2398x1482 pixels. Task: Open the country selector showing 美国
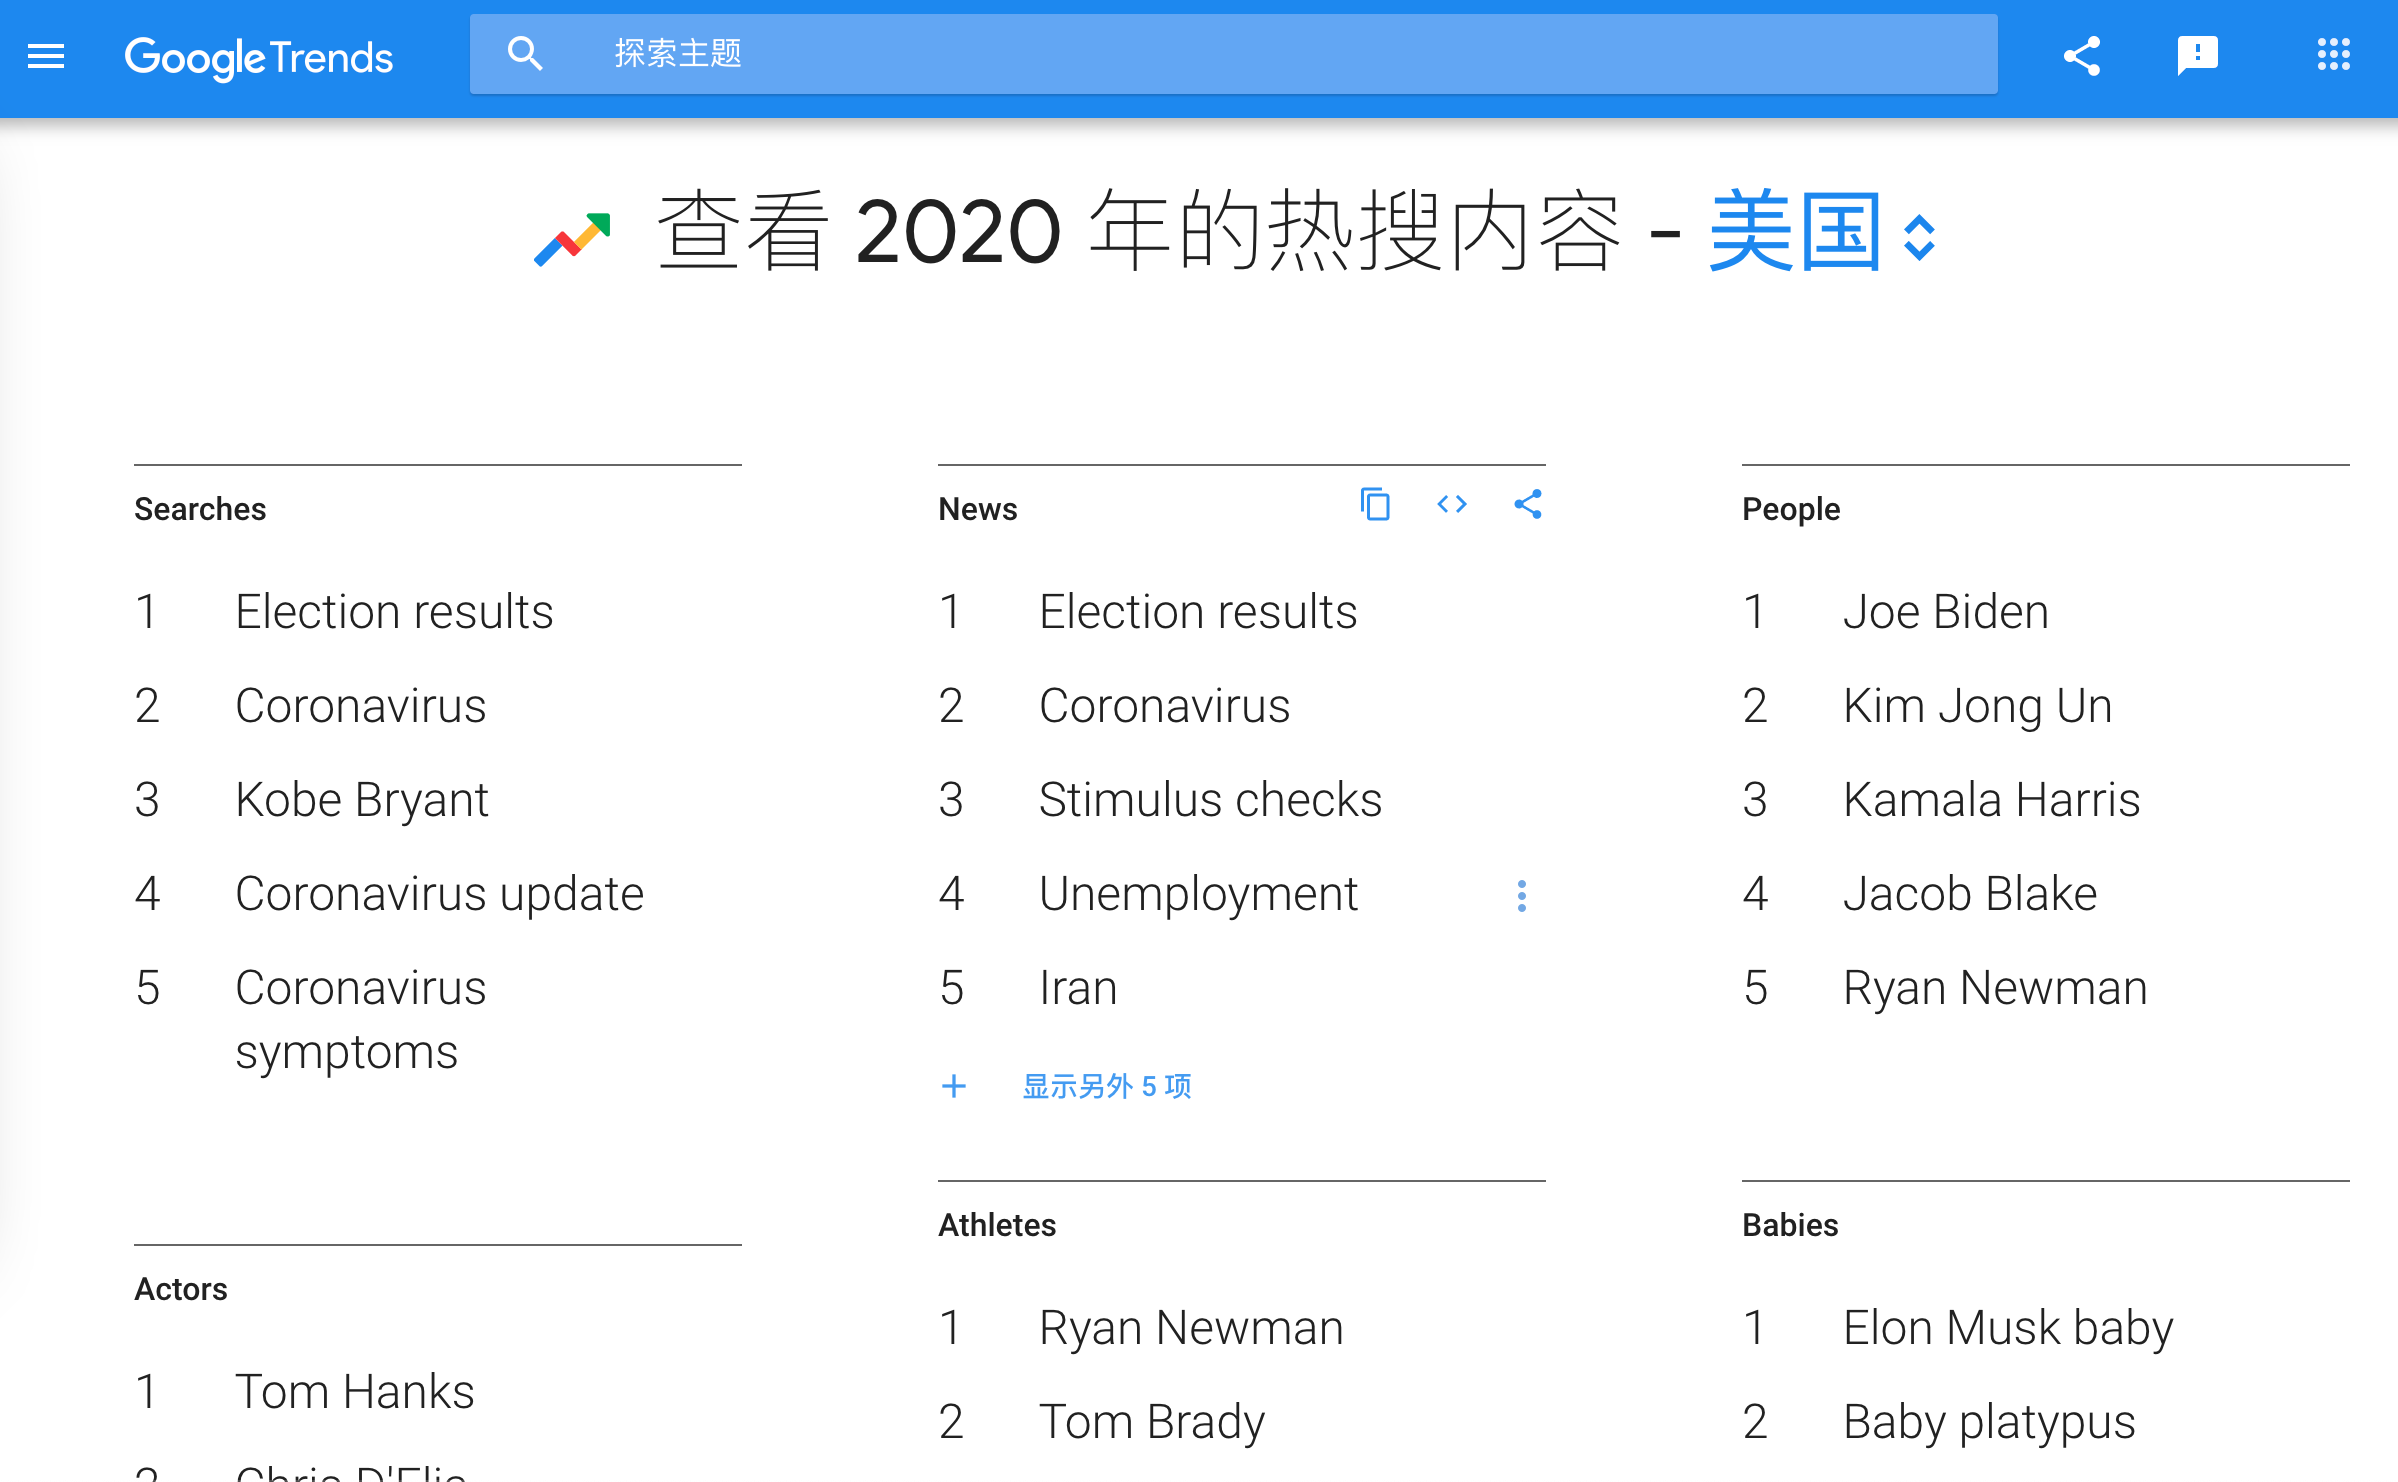1795,233
